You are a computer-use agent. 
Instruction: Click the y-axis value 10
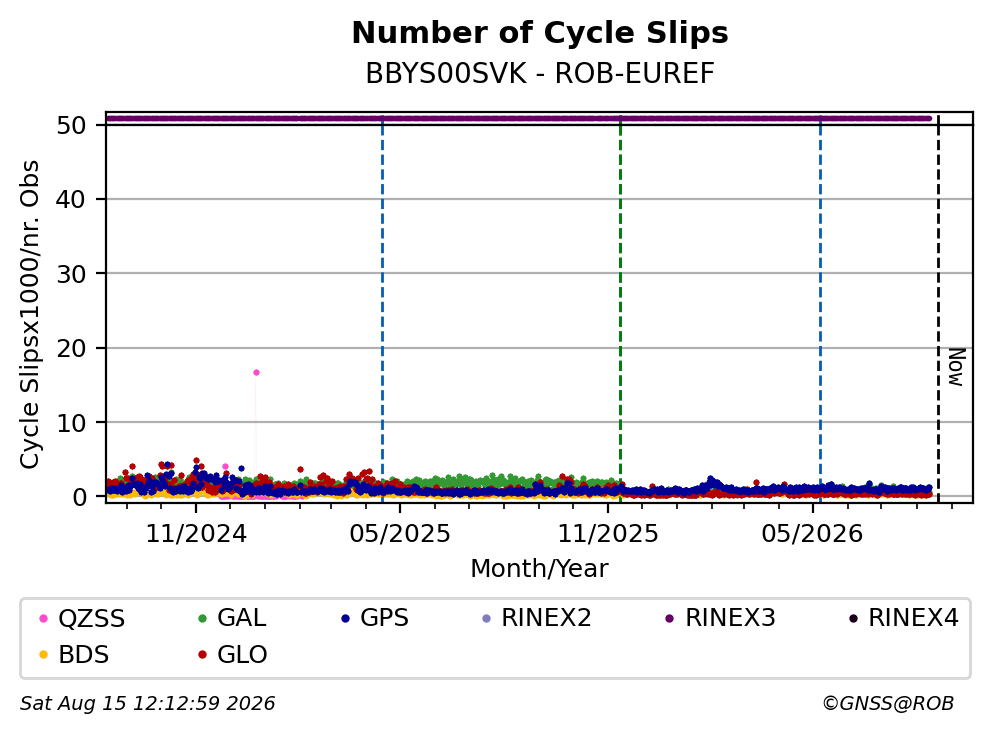pyautogui.click(x=71, y=423)
